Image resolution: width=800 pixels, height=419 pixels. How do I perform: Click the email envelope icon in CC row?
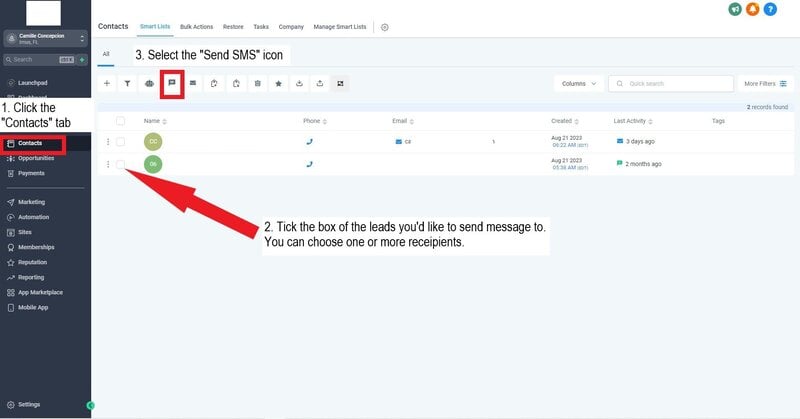tap(398, 141)
